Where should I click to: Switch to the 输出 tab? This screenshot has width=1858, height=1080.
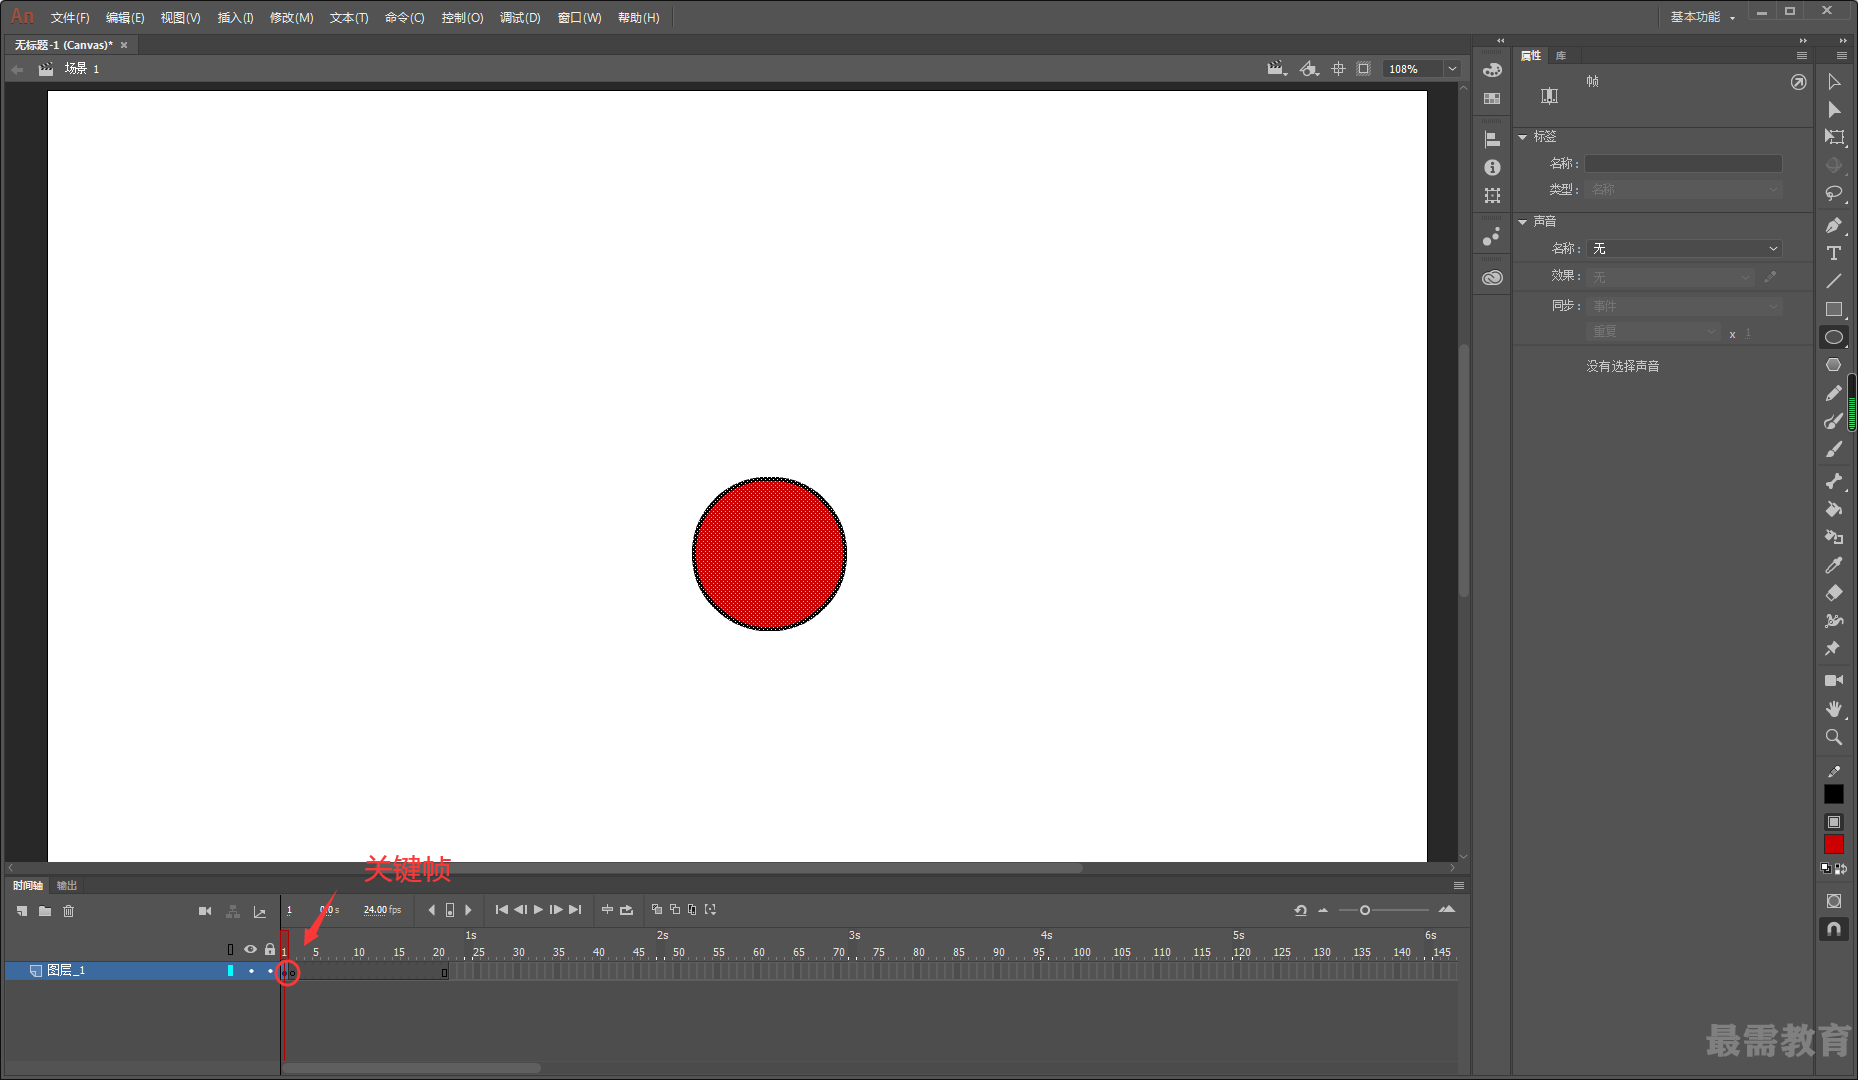67,886
